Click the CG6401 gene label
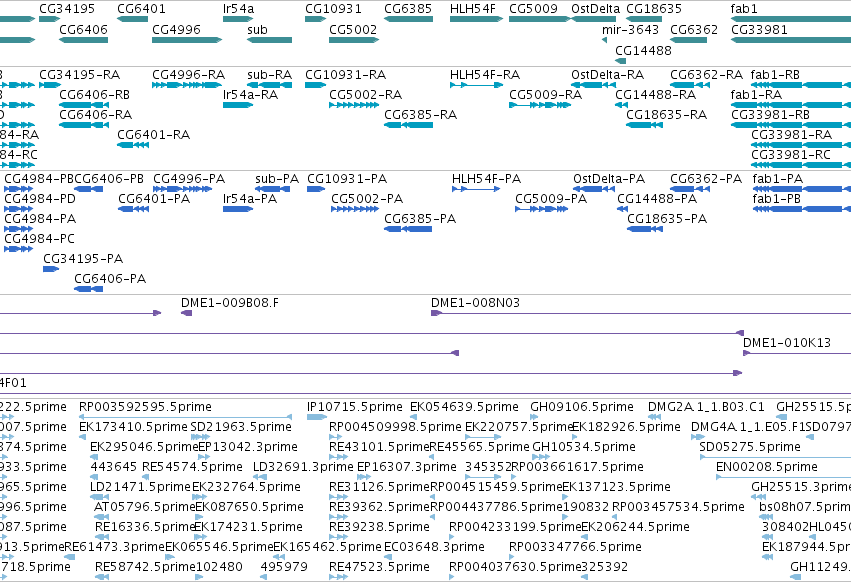Viewport: 851px width, 582px height. (141, 9)
